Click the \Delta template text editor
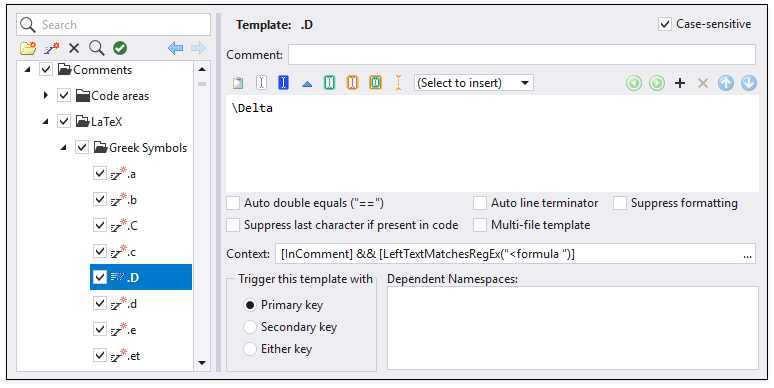 coord(492,143)
